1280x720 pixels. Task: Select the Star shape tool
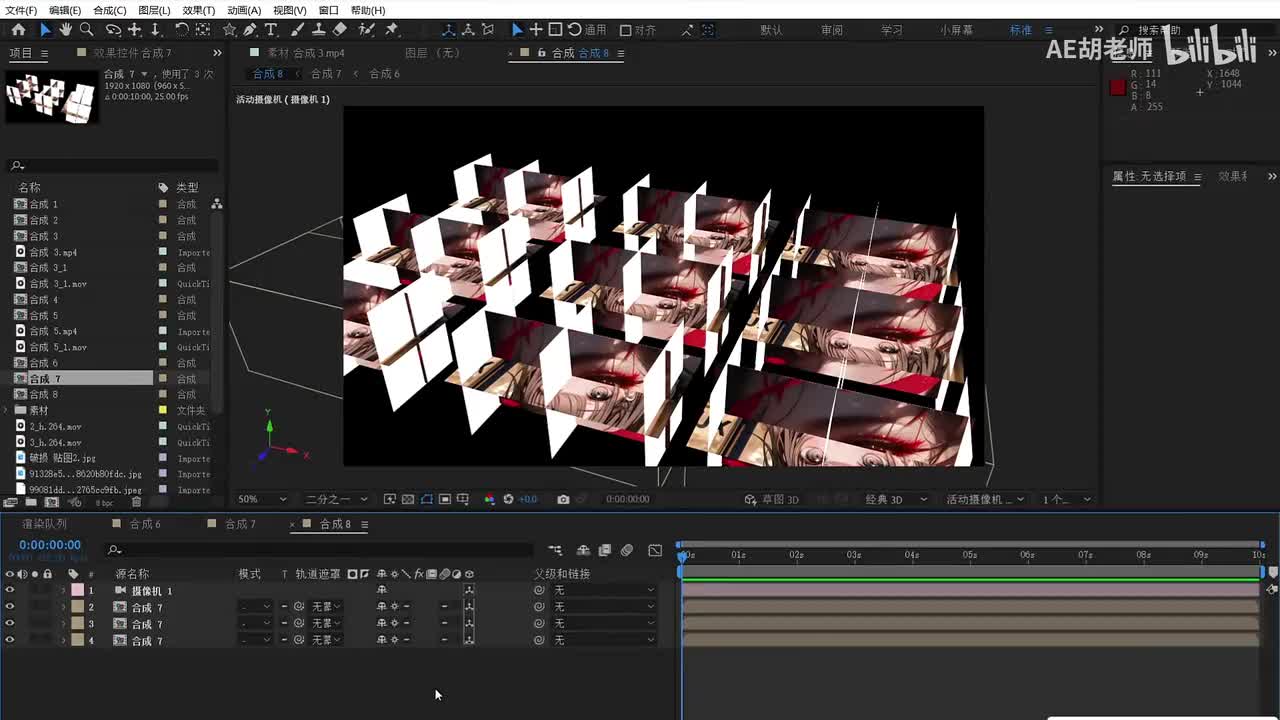[x=230, y=30]
